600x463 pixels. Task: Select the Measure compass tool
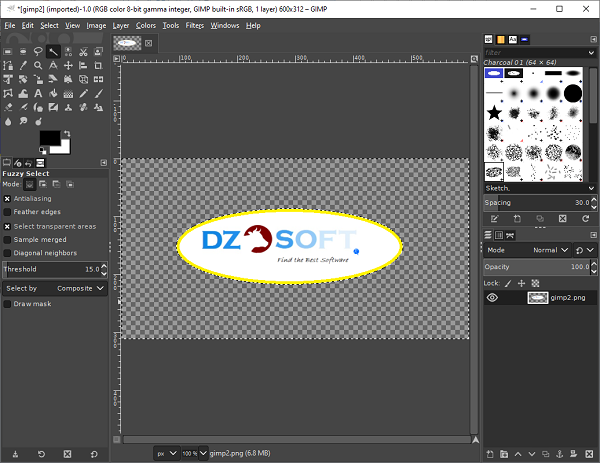(53, 65)
